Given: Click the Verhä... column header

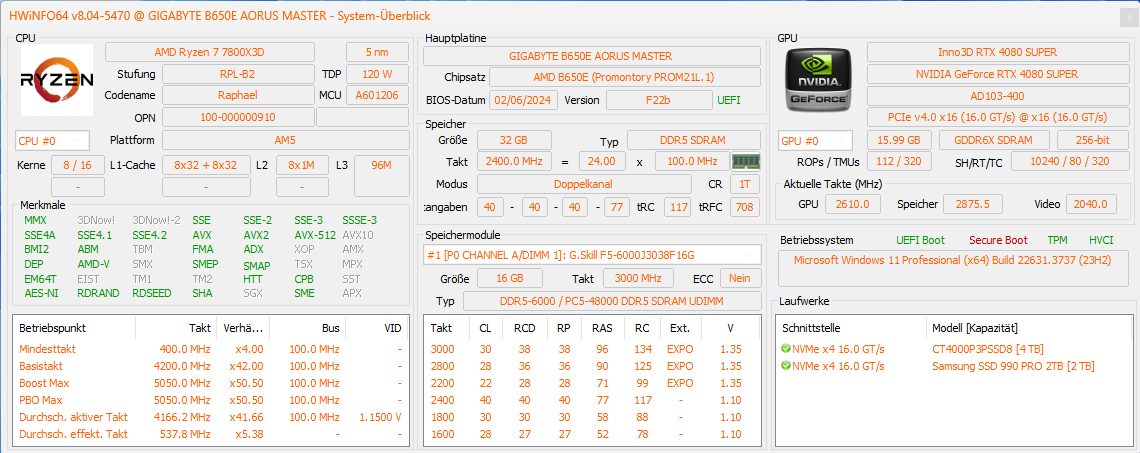Looking at the screenshot, I should (x=242, y=328).
